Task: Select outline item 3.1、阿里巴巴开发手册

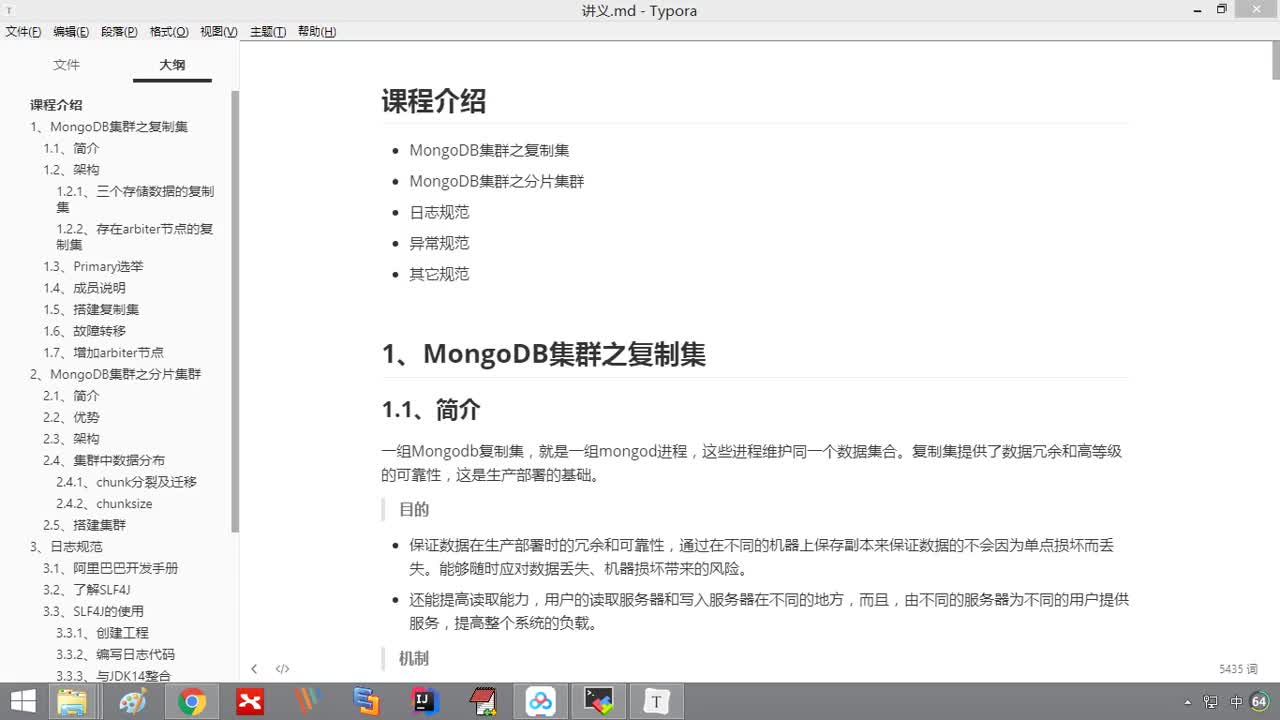Action: pyautogui.click(x=110, y=568)
